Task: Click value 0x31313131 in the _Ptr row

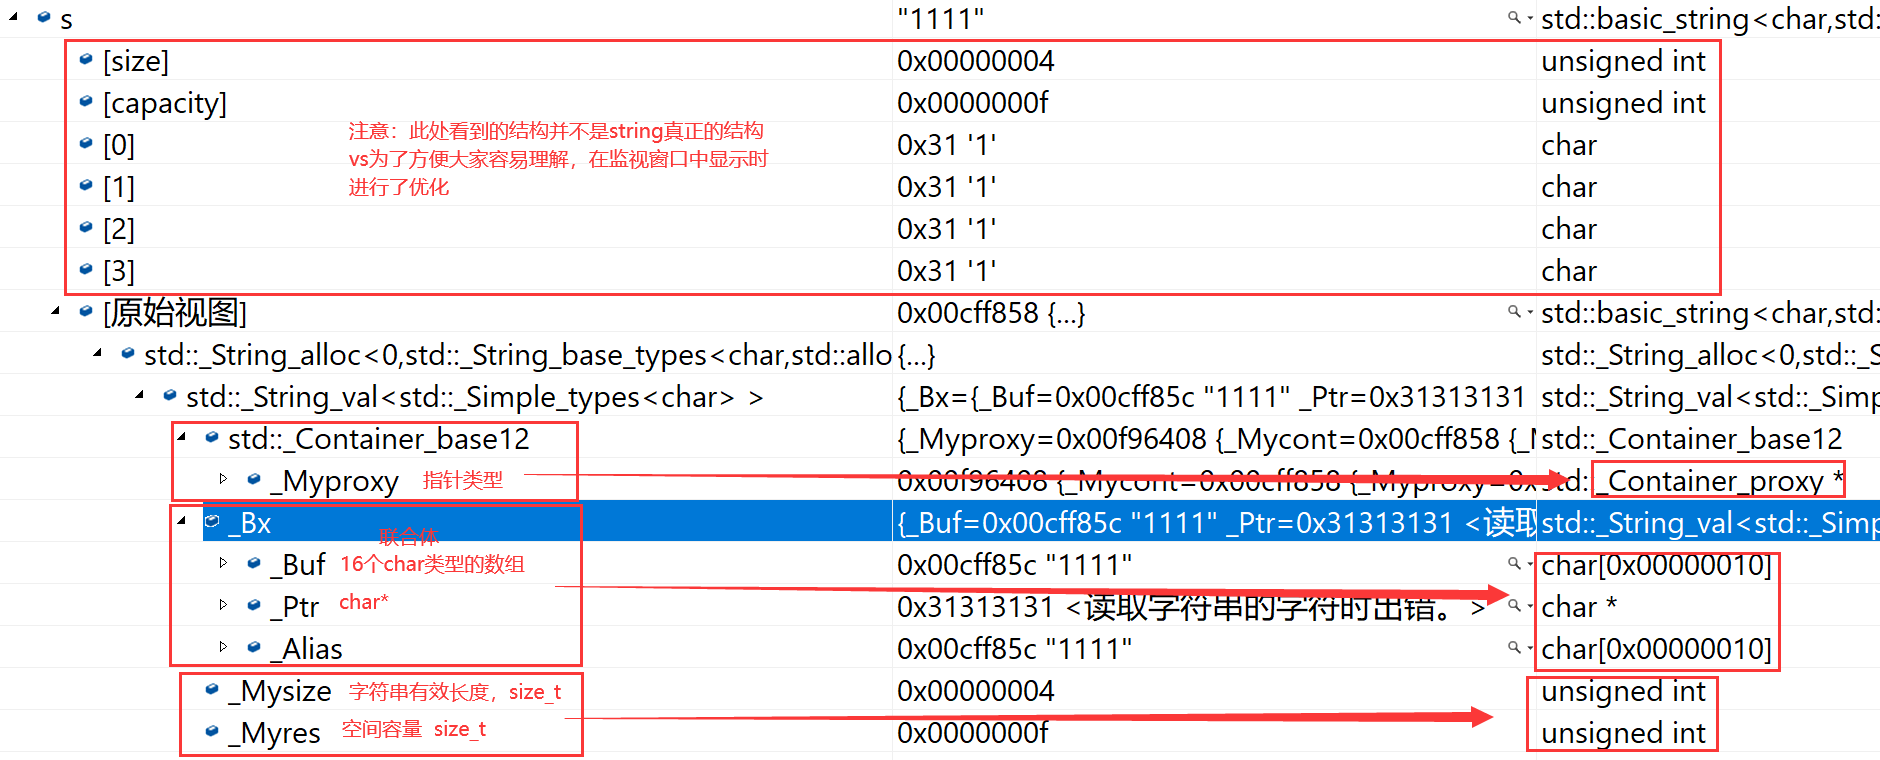Action: coord(975,607)
